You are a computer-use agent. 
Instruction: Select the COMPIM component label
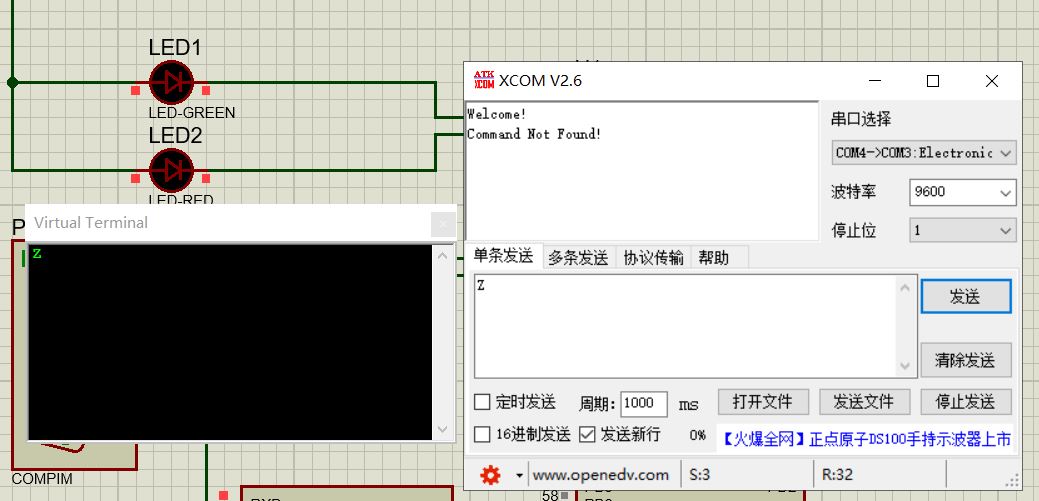tap(42, 478)
